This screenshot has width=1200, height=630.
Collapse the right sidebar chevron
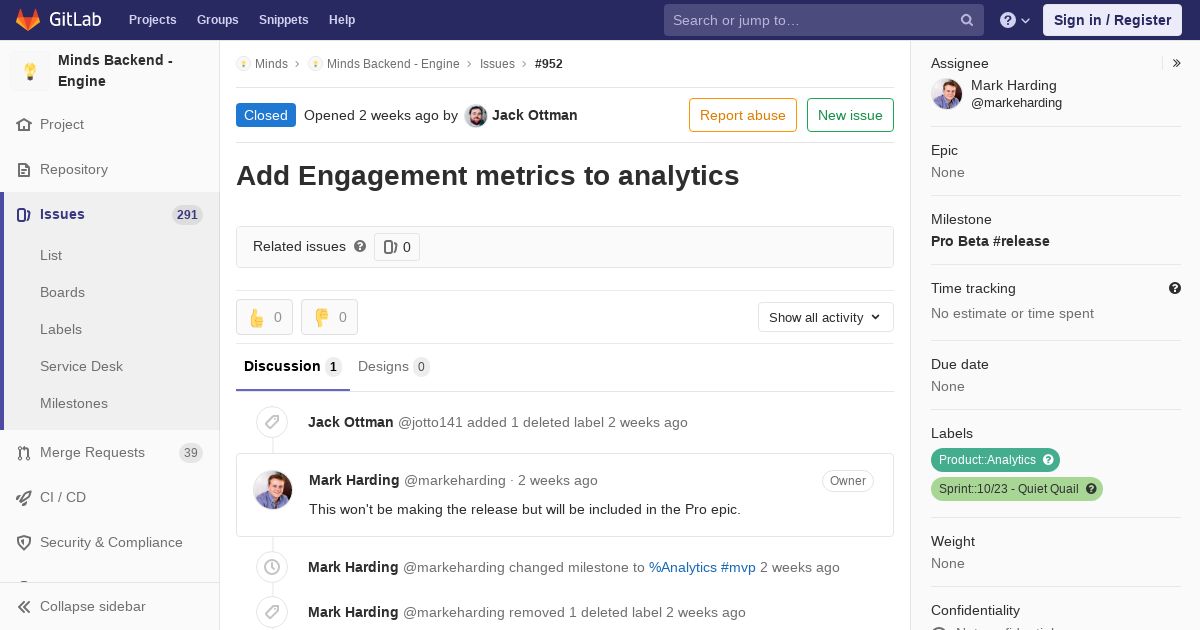[x=1177, y=63]
